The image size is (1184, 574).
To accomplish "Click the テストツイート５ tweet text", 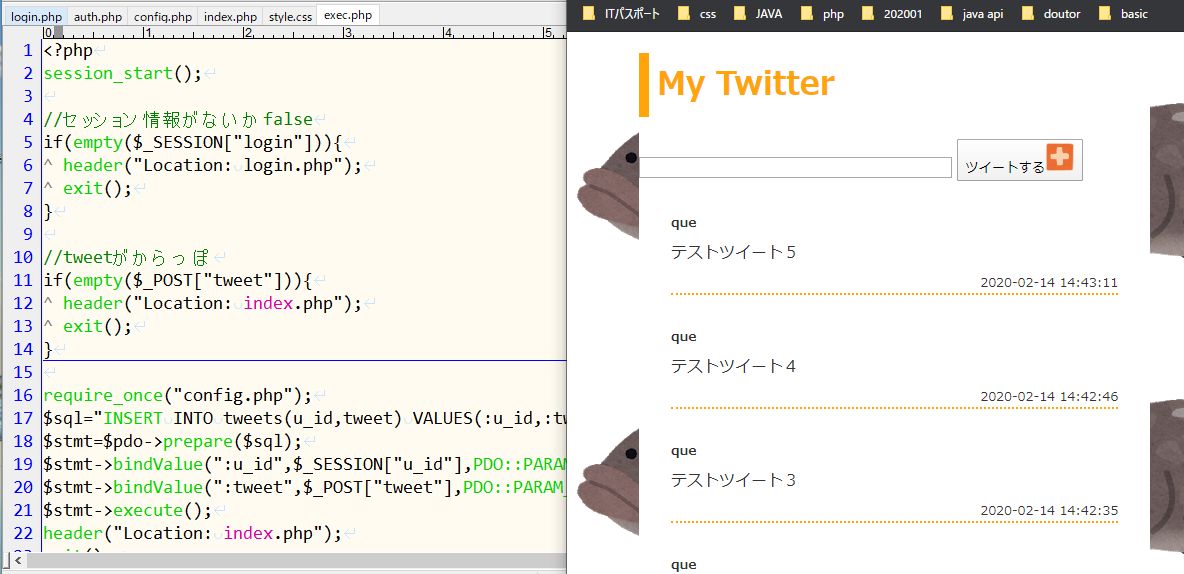I will pyautogui.click(x=733, y=252).
